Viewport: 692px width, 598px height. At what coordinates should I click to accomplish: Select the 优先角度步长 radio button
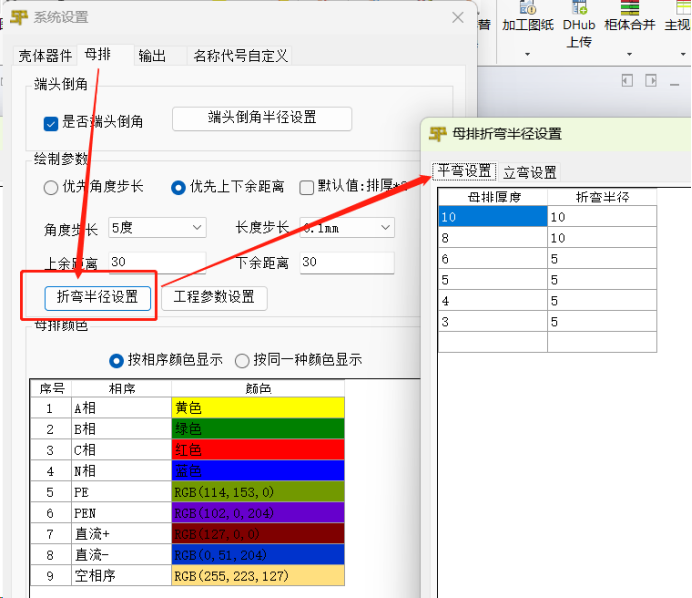click(51, 188)
